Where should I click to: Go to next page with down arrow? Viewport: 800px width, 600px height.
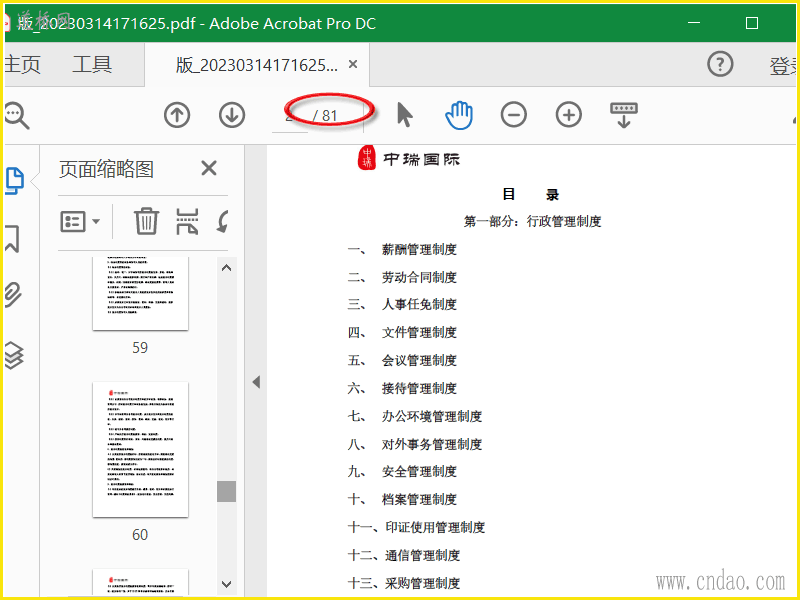232,115
